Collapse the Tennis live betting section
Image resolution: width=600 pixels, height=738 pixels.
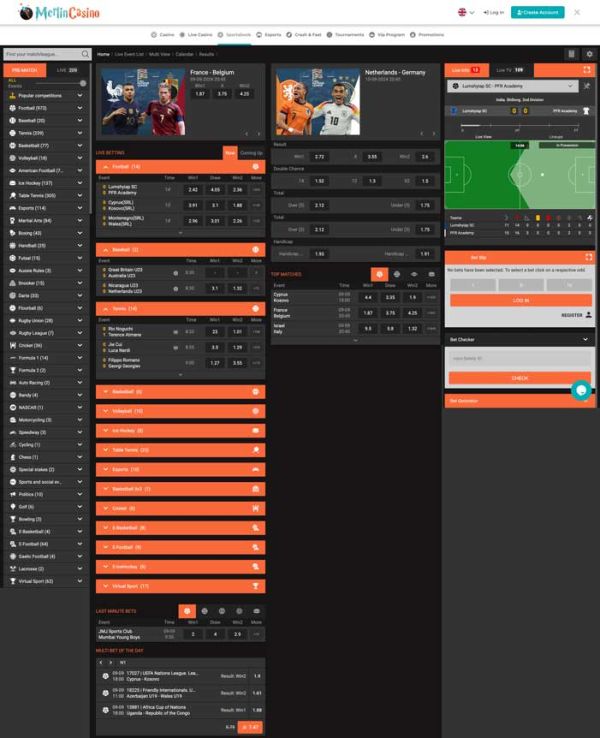click(x=180, y=309)
